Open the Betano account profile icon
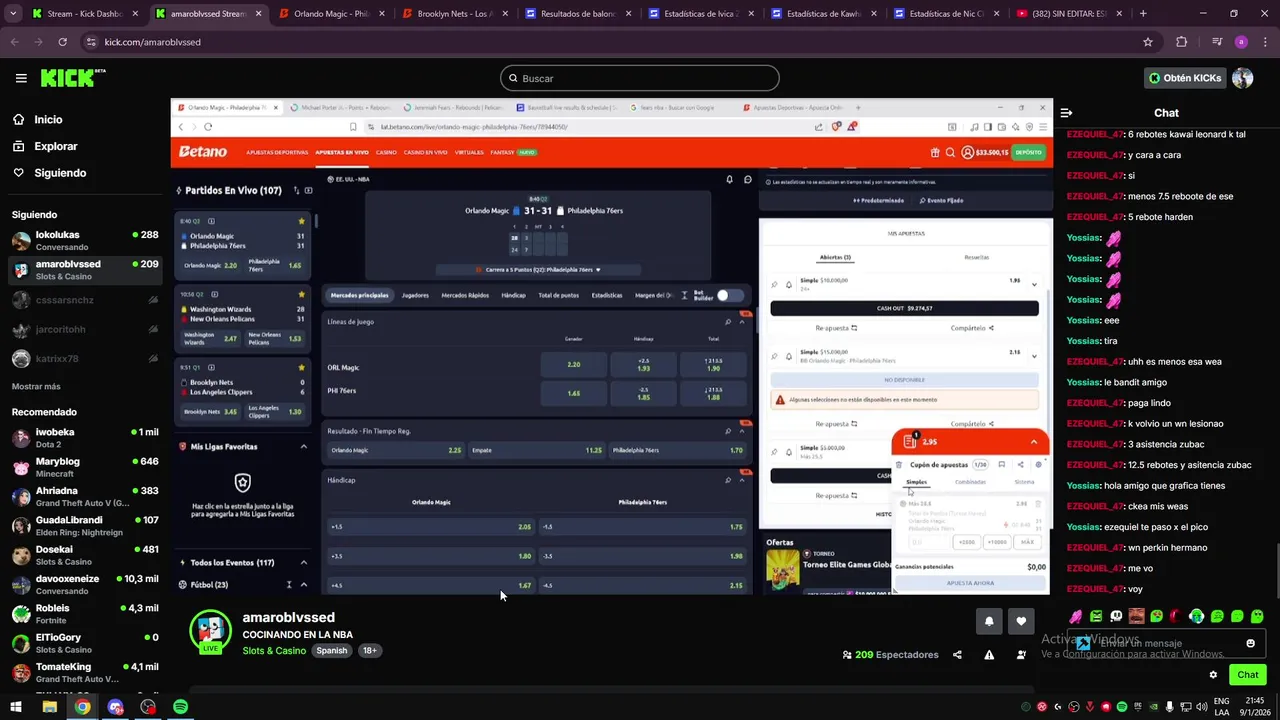 coord(967,152)
